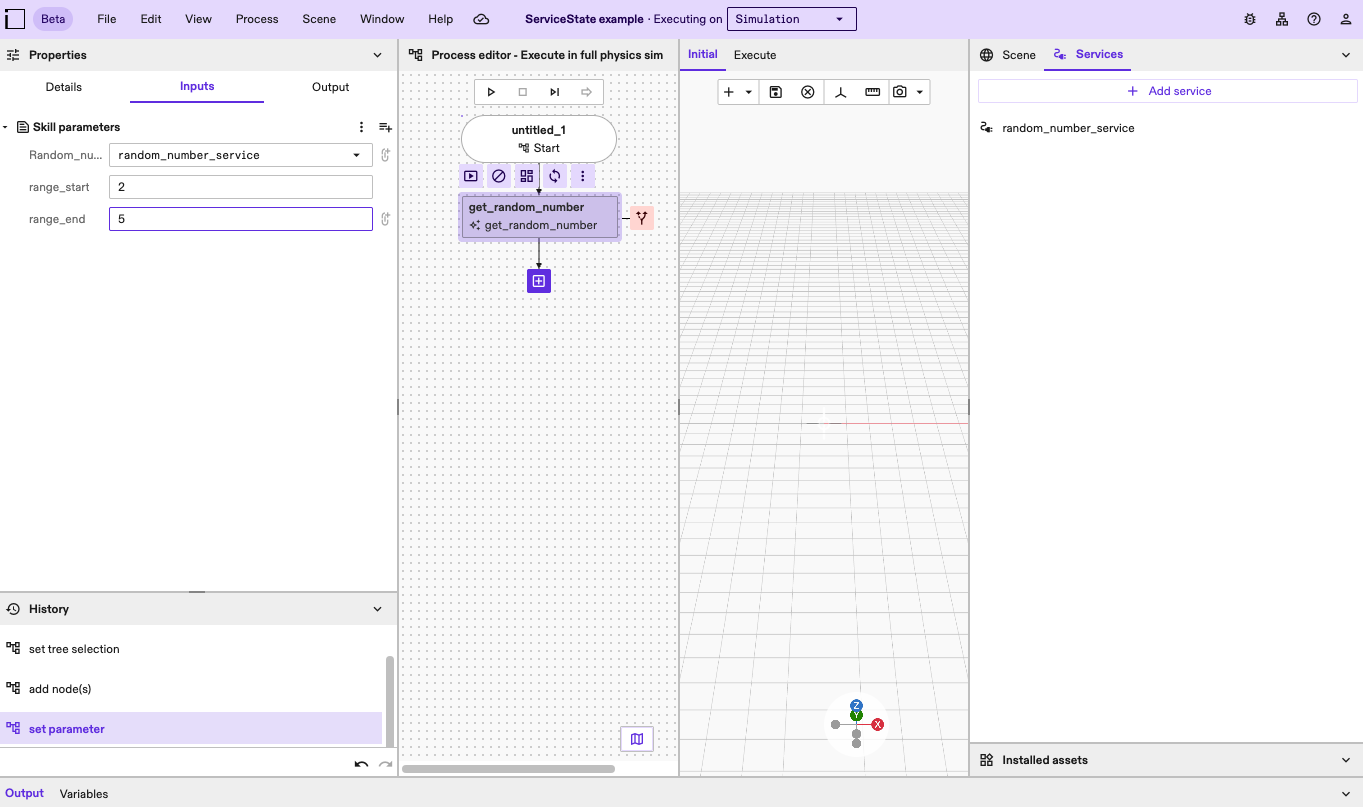This screenshot has height=807, width=1363.
Task: Run the process from the play icon
Action: (x=491, y=91)
